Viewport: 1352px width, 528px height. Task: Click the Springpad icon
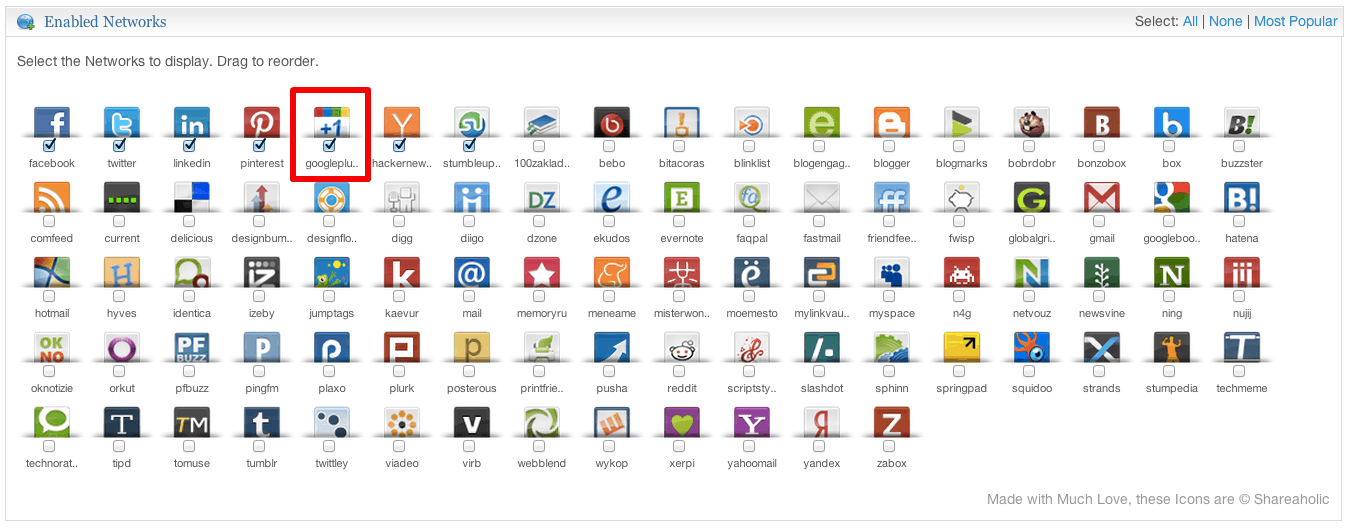962,349
